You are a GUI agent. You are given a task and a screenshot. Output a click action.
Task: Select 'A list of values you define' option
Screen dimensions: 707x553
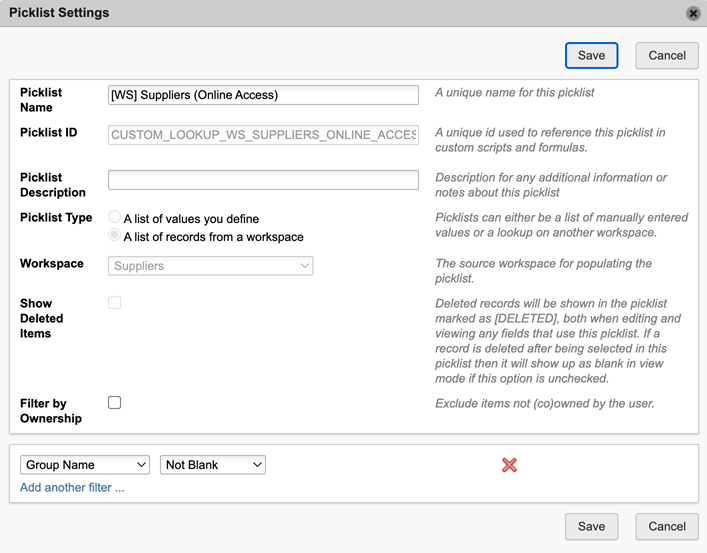pos(115,217)
